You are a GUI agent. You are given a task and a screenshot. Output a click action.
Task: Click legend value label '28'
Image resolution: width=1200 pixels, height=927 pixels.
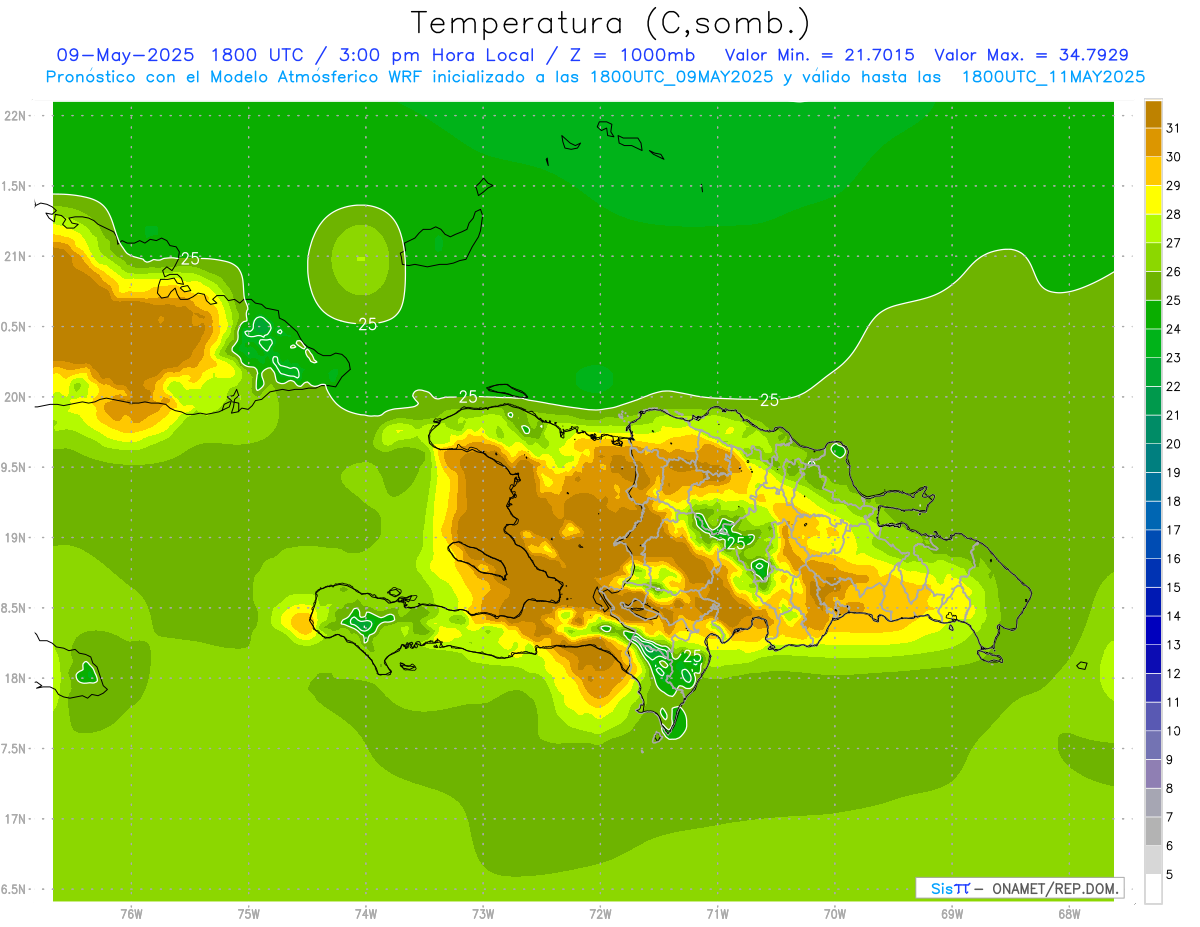(1174, 214)
